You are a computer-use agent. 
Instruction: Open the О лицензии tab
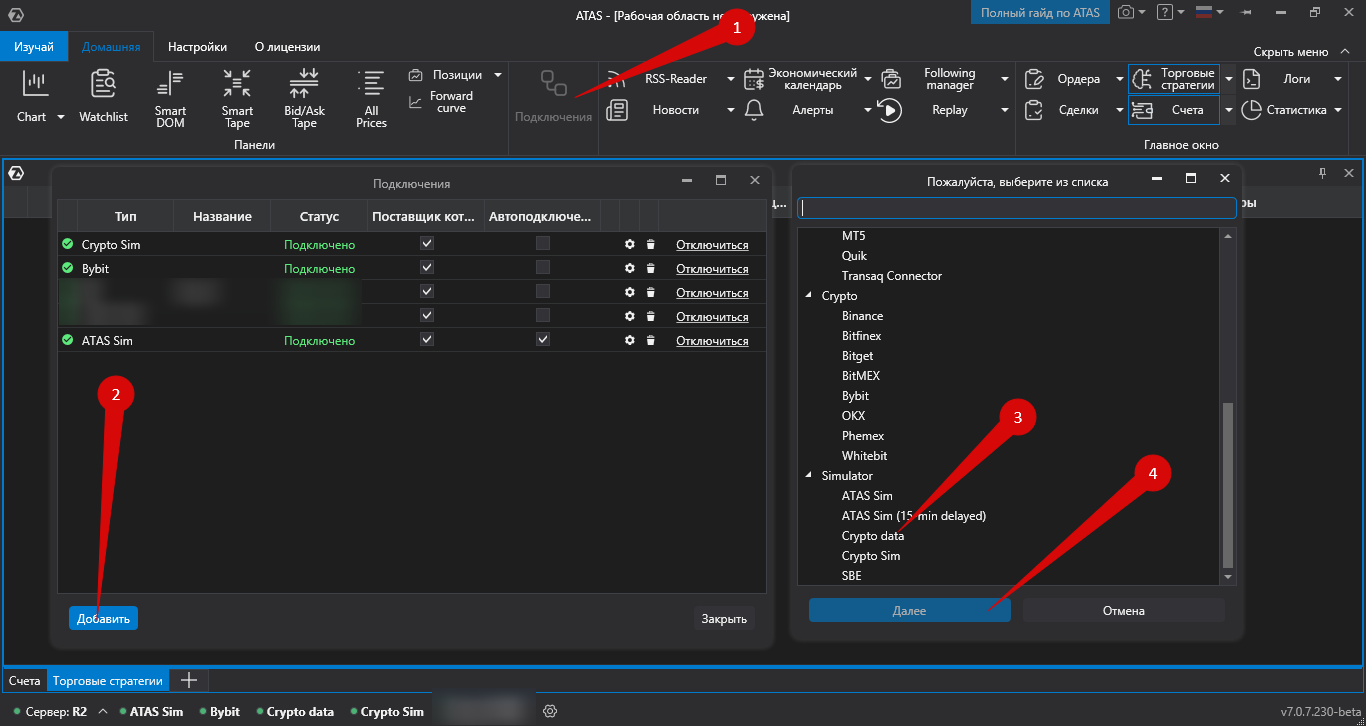[x=288, y=47]
